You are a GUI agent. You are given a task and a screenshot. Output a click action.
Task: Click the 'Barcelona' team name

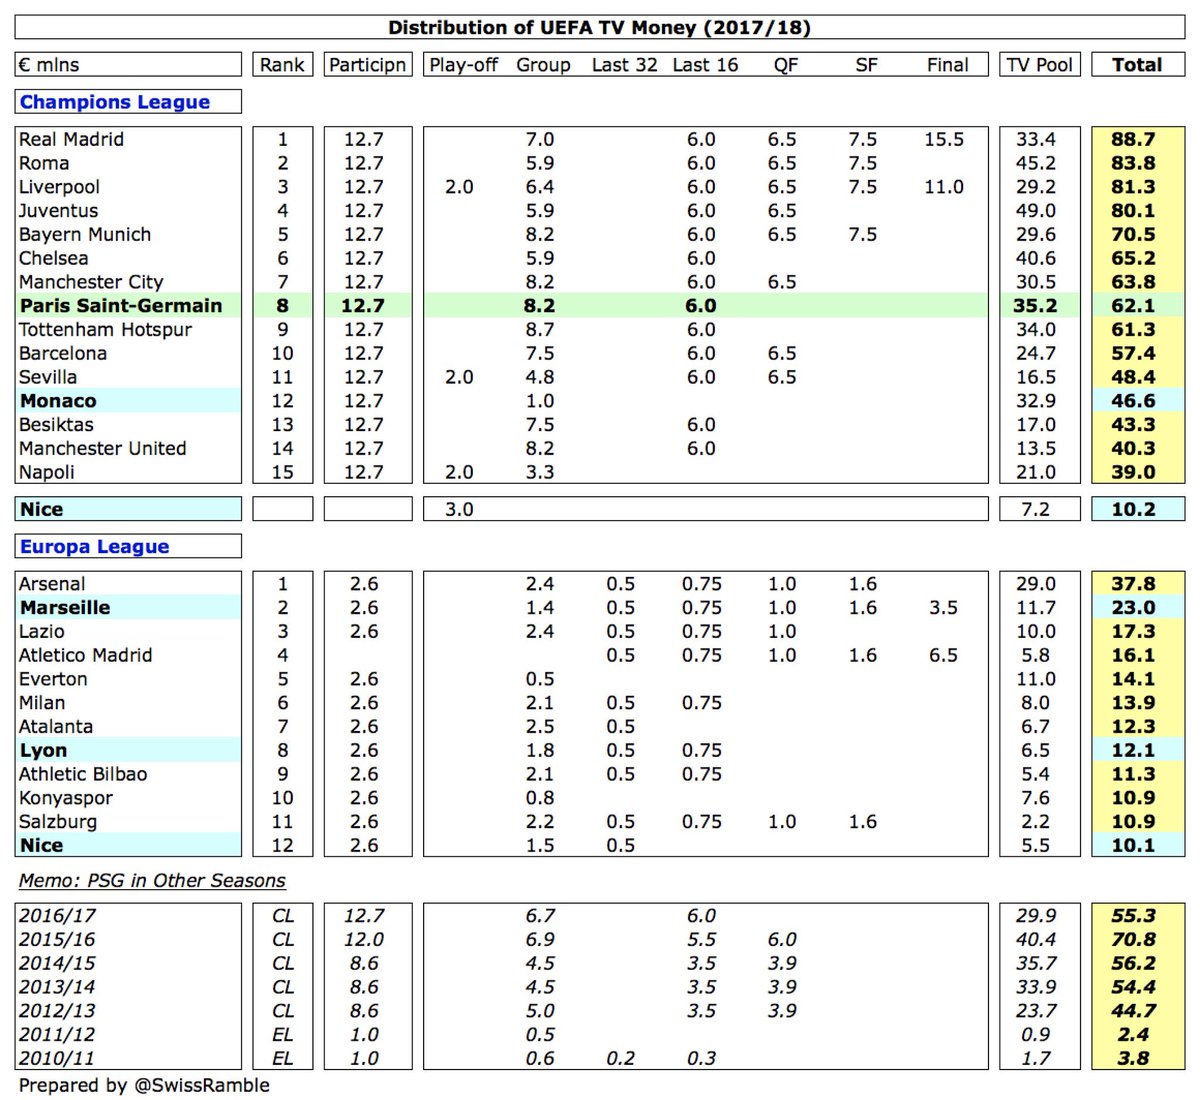(x=62, y=354)
